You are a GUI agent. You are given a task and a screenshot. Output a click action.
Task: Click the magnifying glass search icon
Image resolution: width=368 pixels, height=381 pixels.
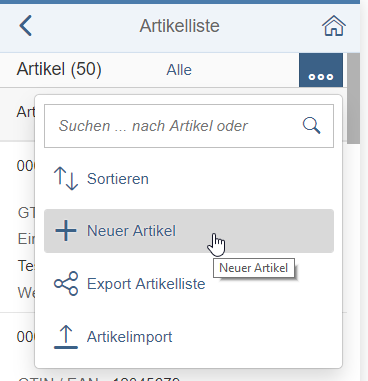click(311, 126)
